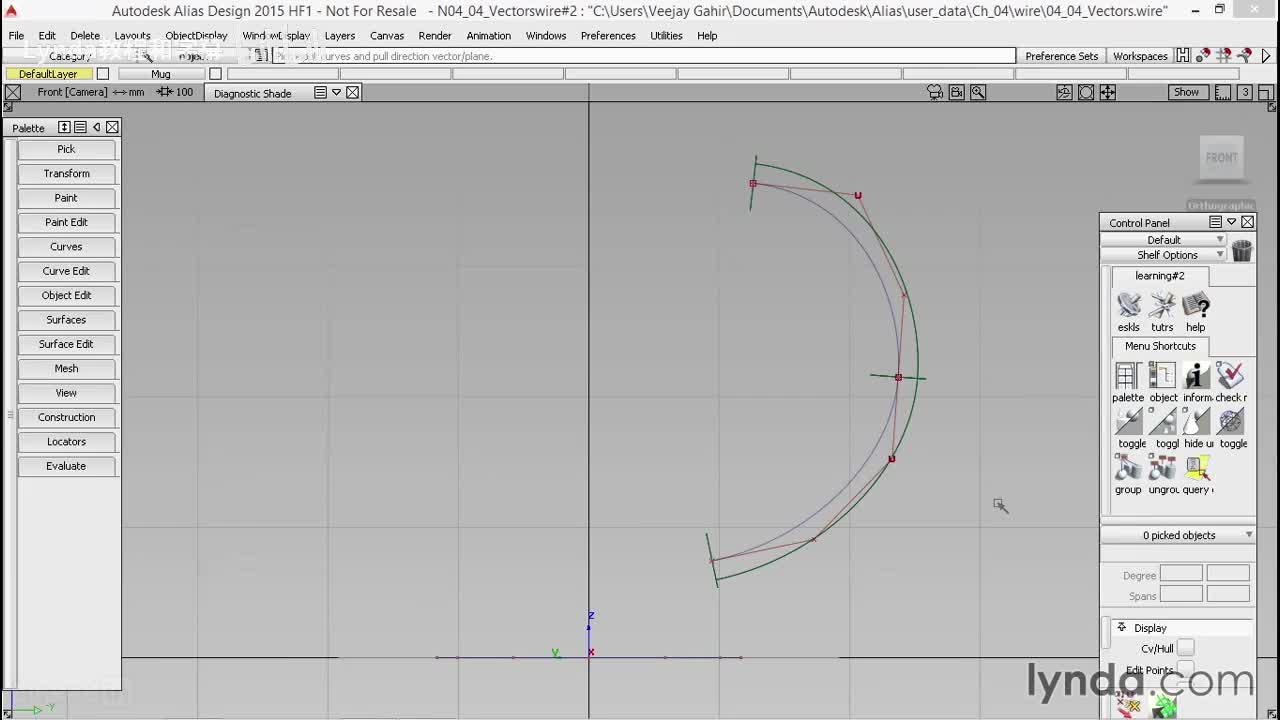Open the Evaluate palette section
Image resolution: width=1280 pixels, height=720 pixels.
tap(66, 466)
